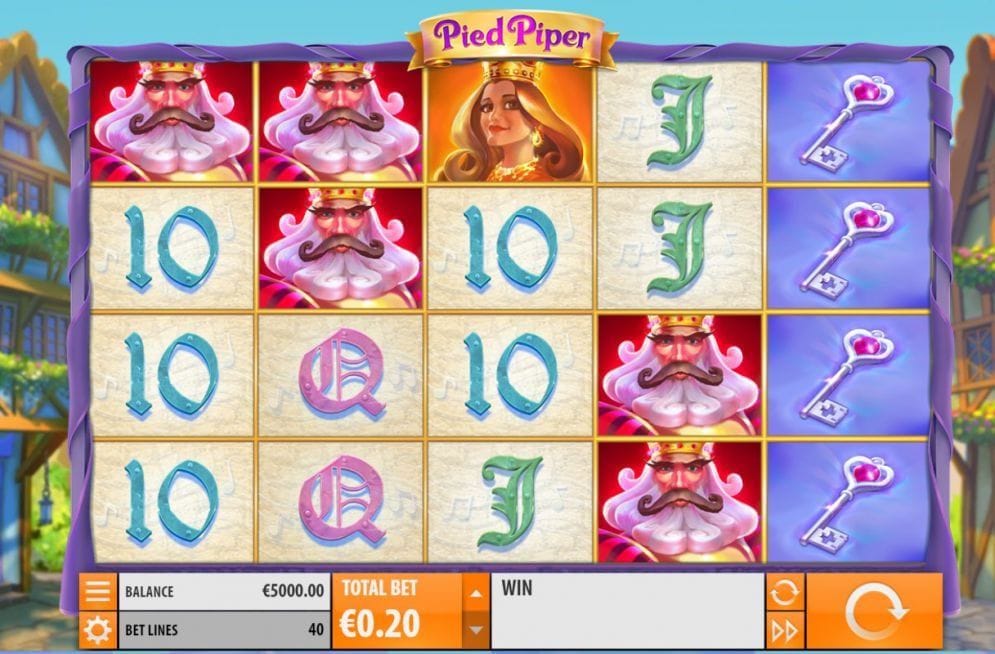Decrease total bet with down arrow
Image resolution: width=995 pixels, height=654 pixels.
[476, 630]
